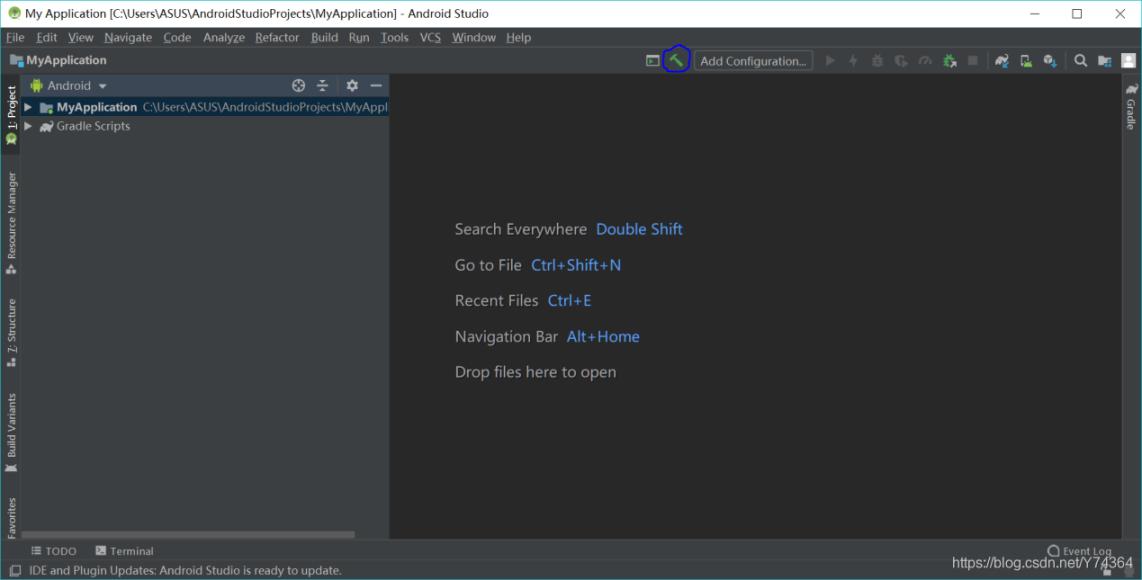Open the Project Structure icon
This screenshot has width=1142, height=580.
click(1105, 61)
